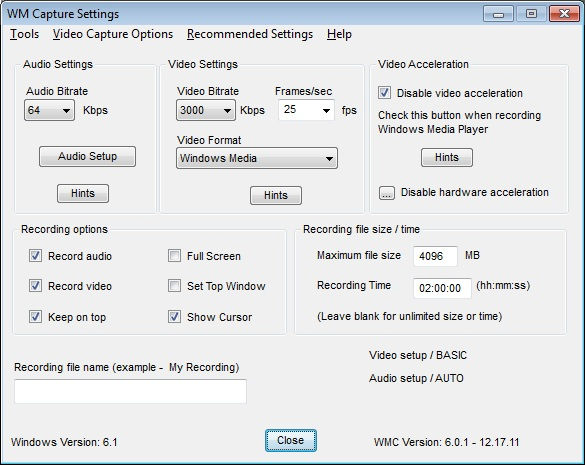The image size is (585, 465).
Task: Enable the Full Screen checkbox
Action: (174, 256)
